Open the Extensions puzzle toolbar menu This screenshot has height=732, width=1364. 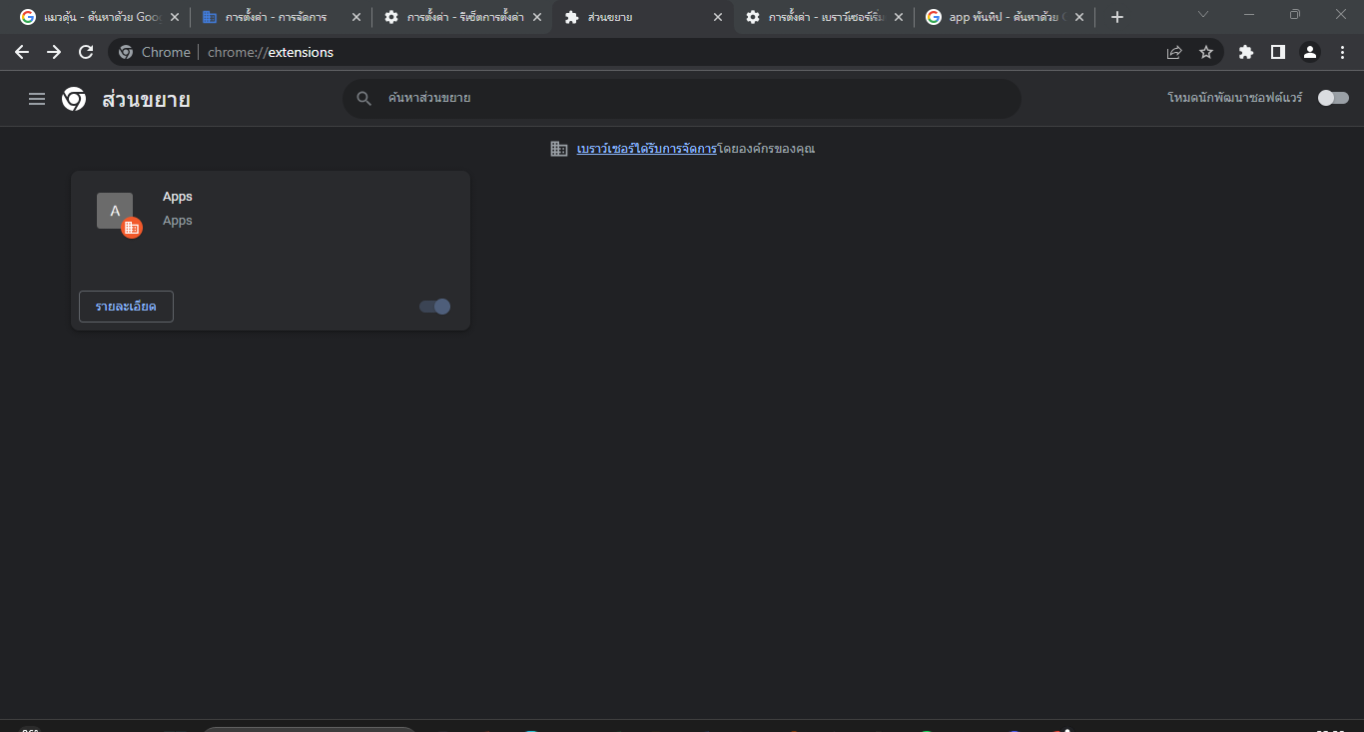pos(1246,52)
